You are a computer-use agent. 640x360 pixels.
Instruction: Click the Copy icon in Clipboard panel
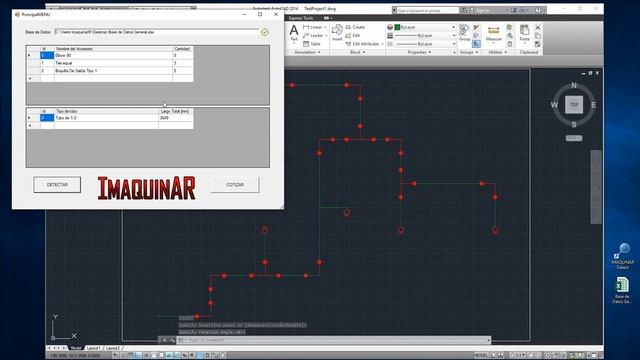(538, 36)
